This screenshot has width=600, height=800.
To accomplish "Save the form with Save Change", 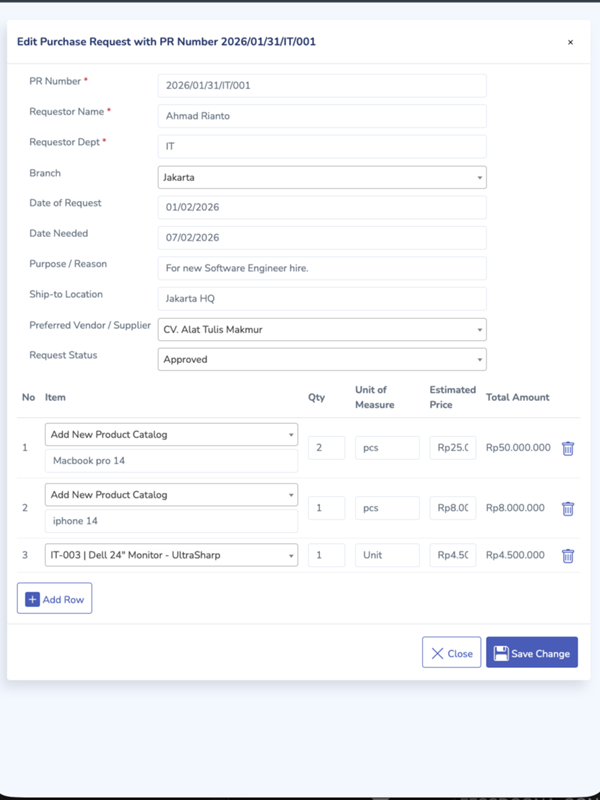I will pyautogui.click(x=532, y=652).
